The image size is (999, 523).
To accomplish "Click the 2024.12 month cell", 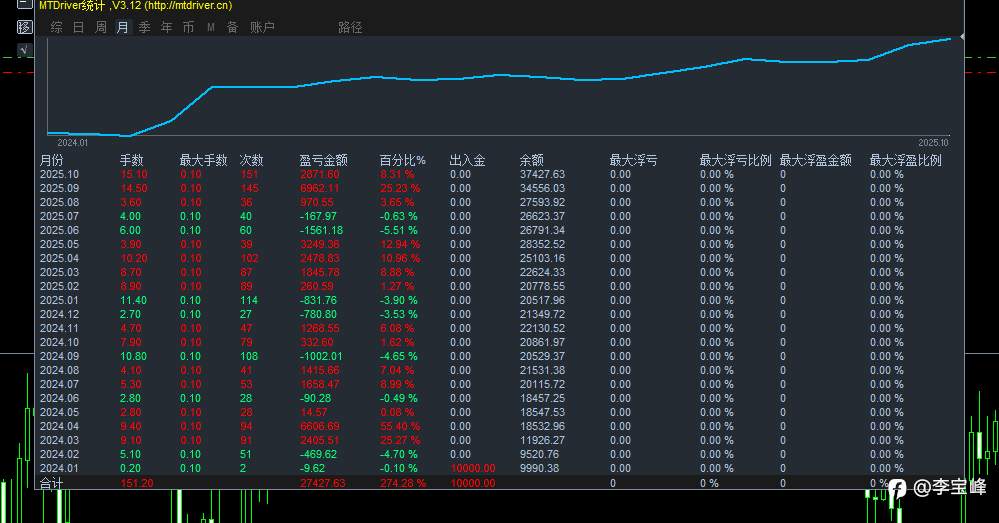I will 59,314.
